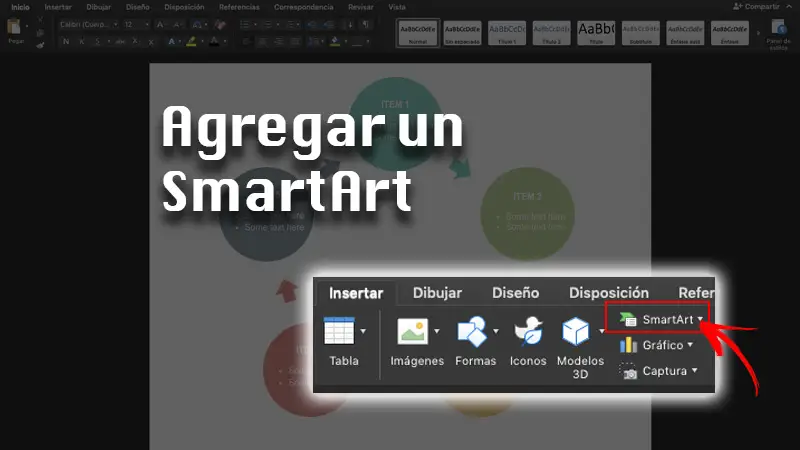Open Panel de estilos
The width and height of the screenshot is (800, 450).
778,34
